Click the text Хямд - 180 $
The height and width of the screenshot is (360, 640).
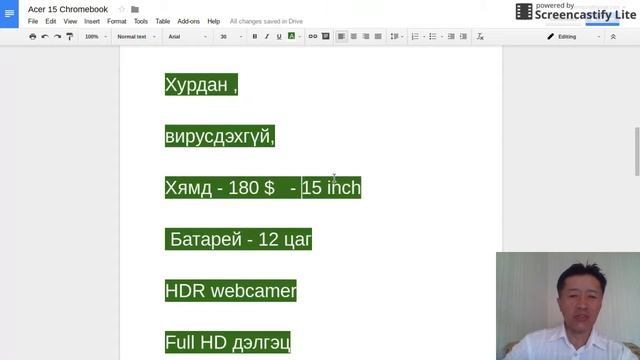(220, 188)
